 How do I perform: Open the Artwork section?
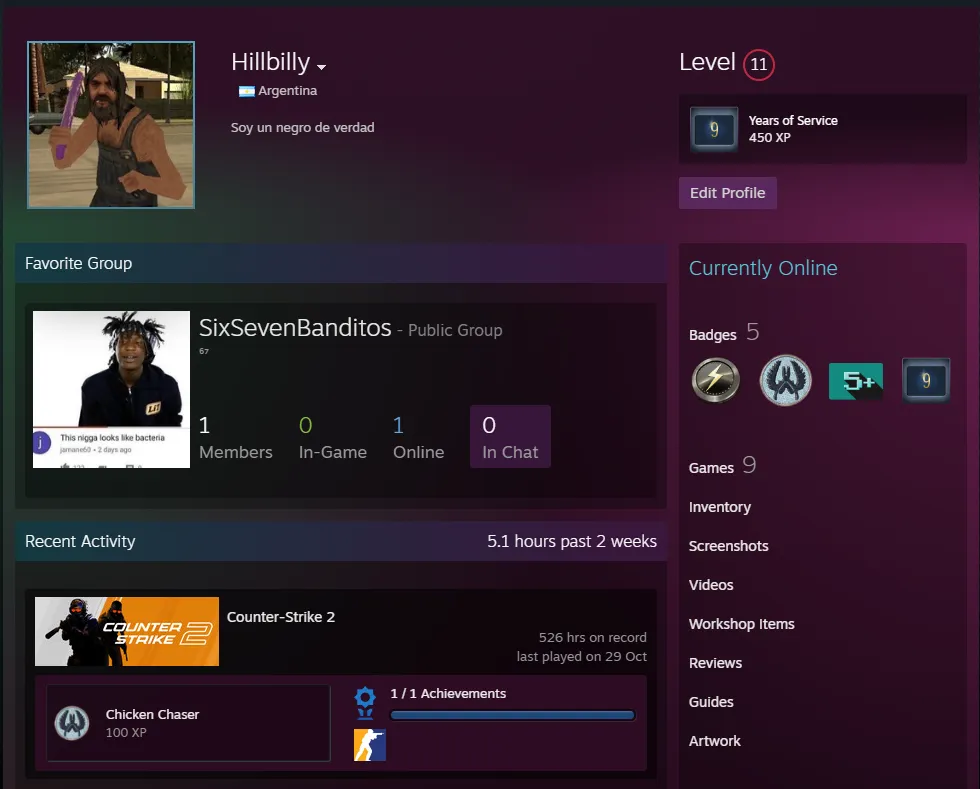tap(714, 741)
